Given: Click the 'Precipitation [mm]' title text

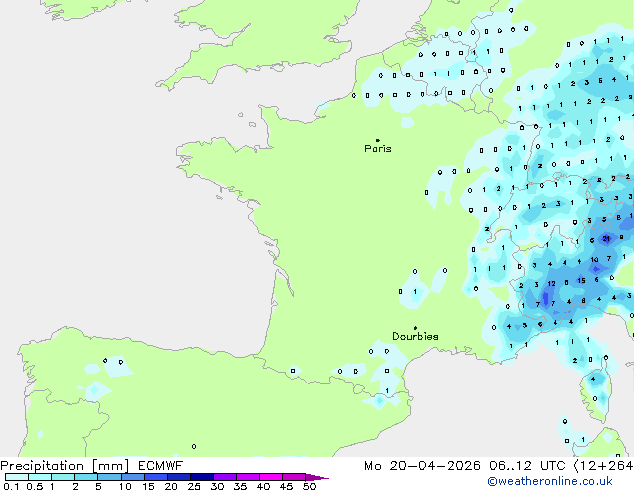Looking at the screenshot, I should [x=65, y=466].
